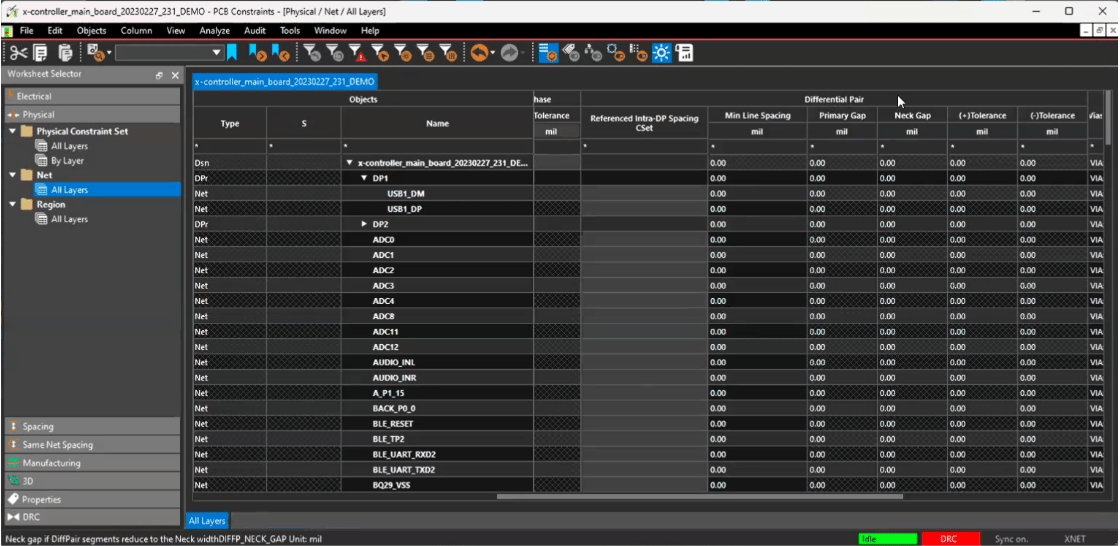Click the report sheet icon
Screen dimensions: 1120x546
click(x=684, y=53)
